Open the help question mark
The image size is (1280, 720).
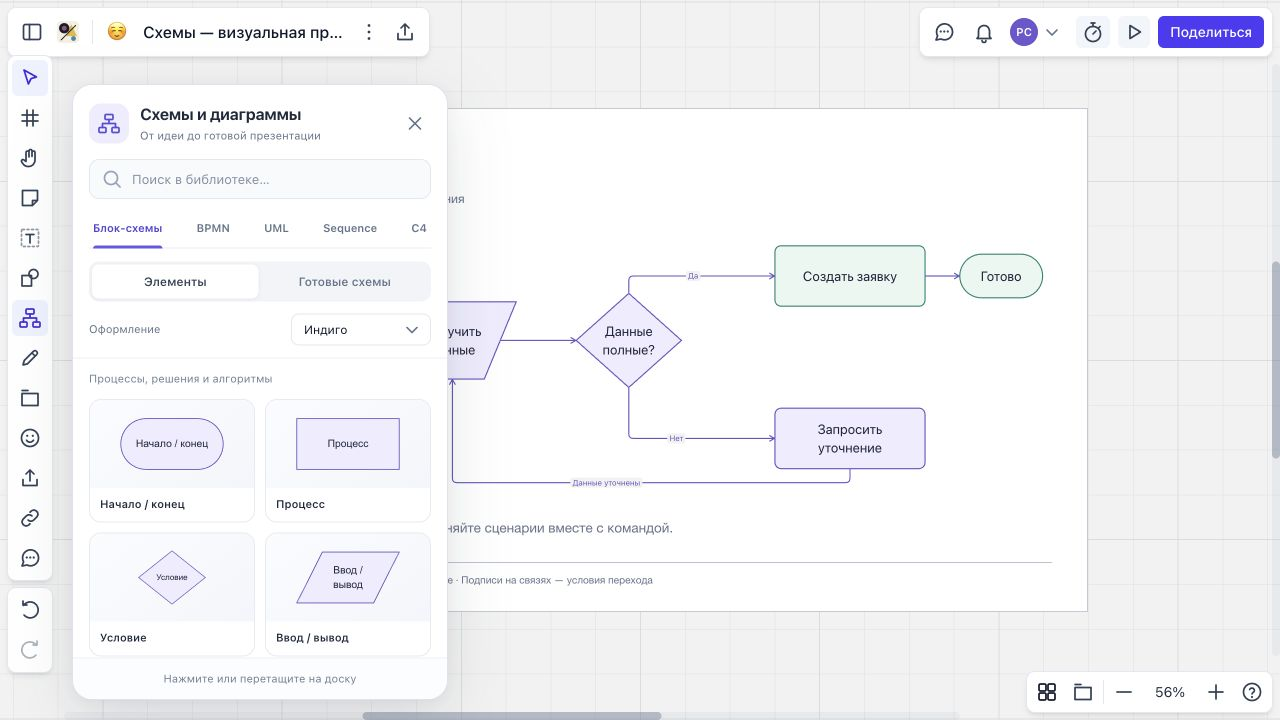[x=1251, y=692]
